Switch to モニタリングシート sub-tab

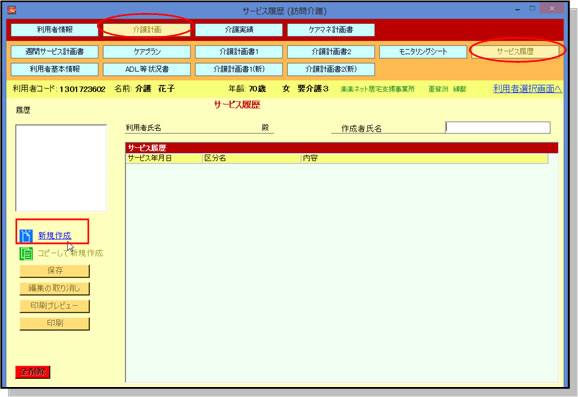coord(423,52)
